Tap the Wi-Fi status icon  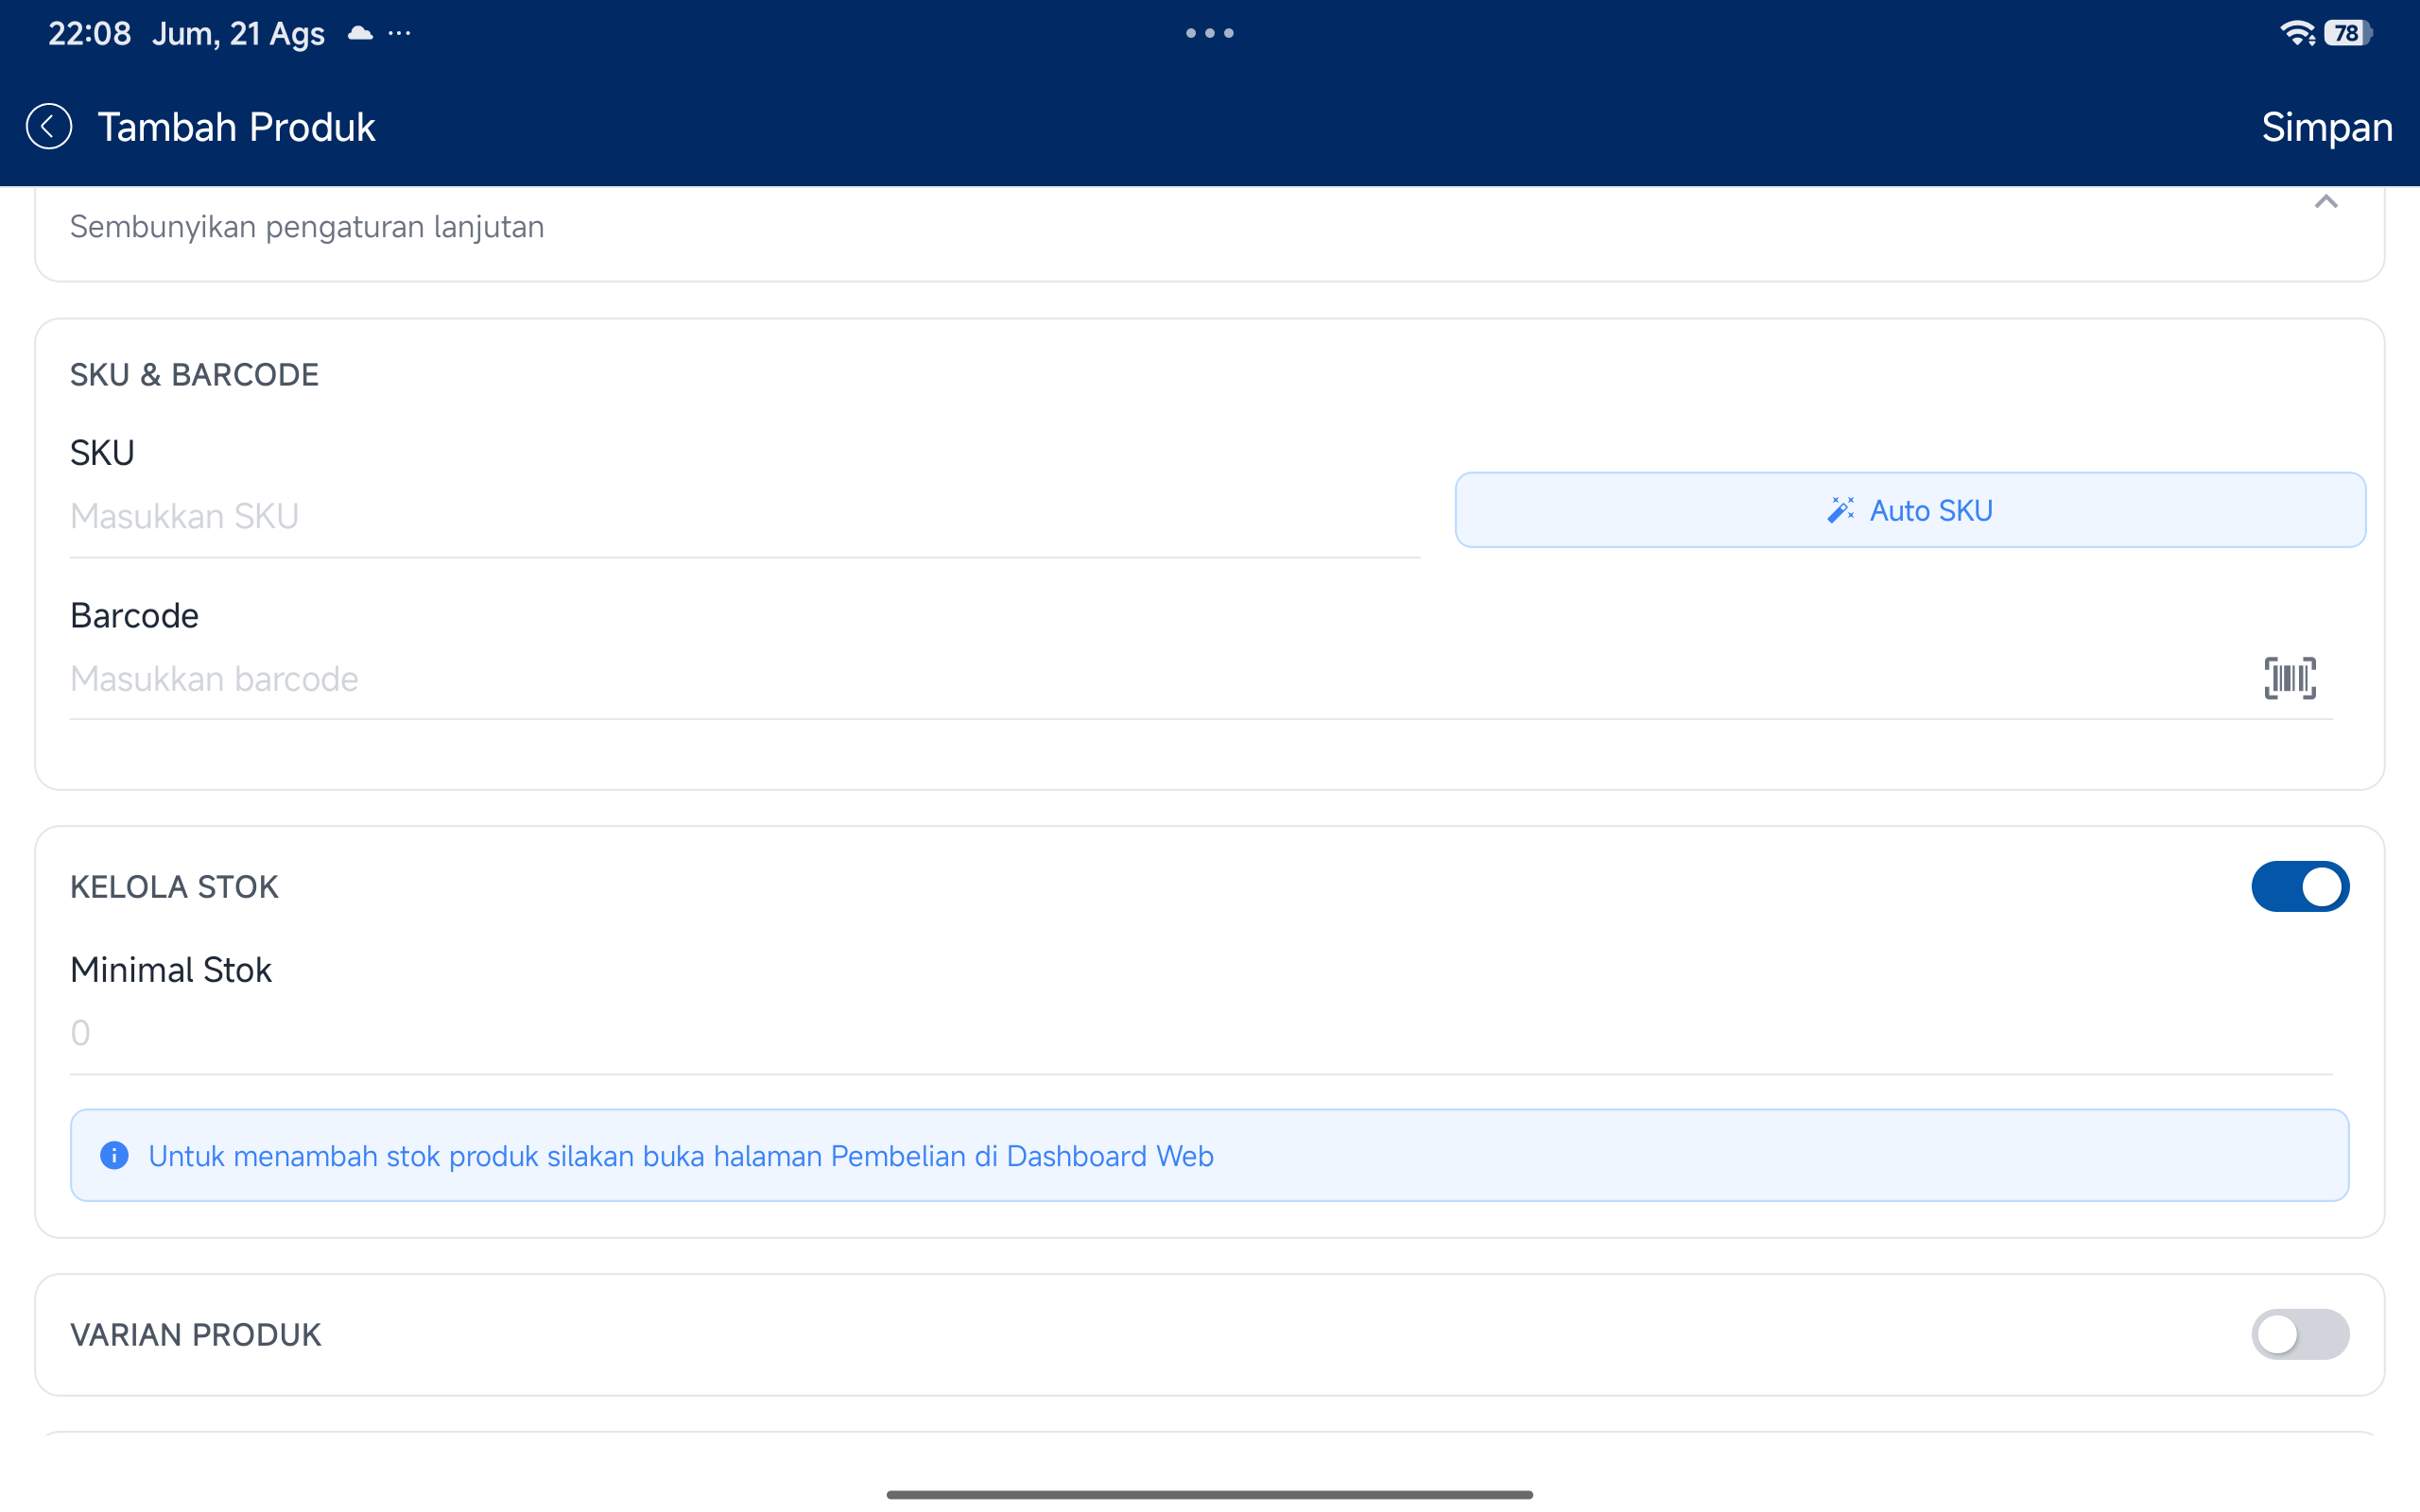[x=2297, y=33]
